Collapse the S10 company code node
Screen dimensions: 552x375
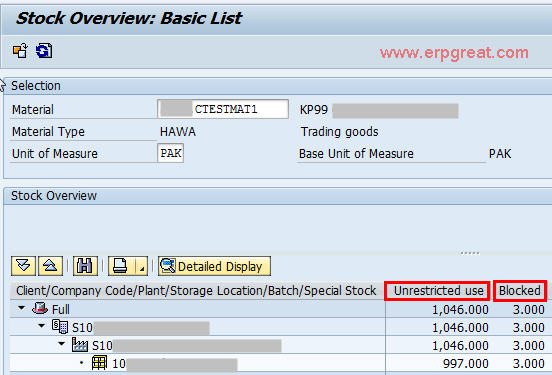click(x=42, y=326)
